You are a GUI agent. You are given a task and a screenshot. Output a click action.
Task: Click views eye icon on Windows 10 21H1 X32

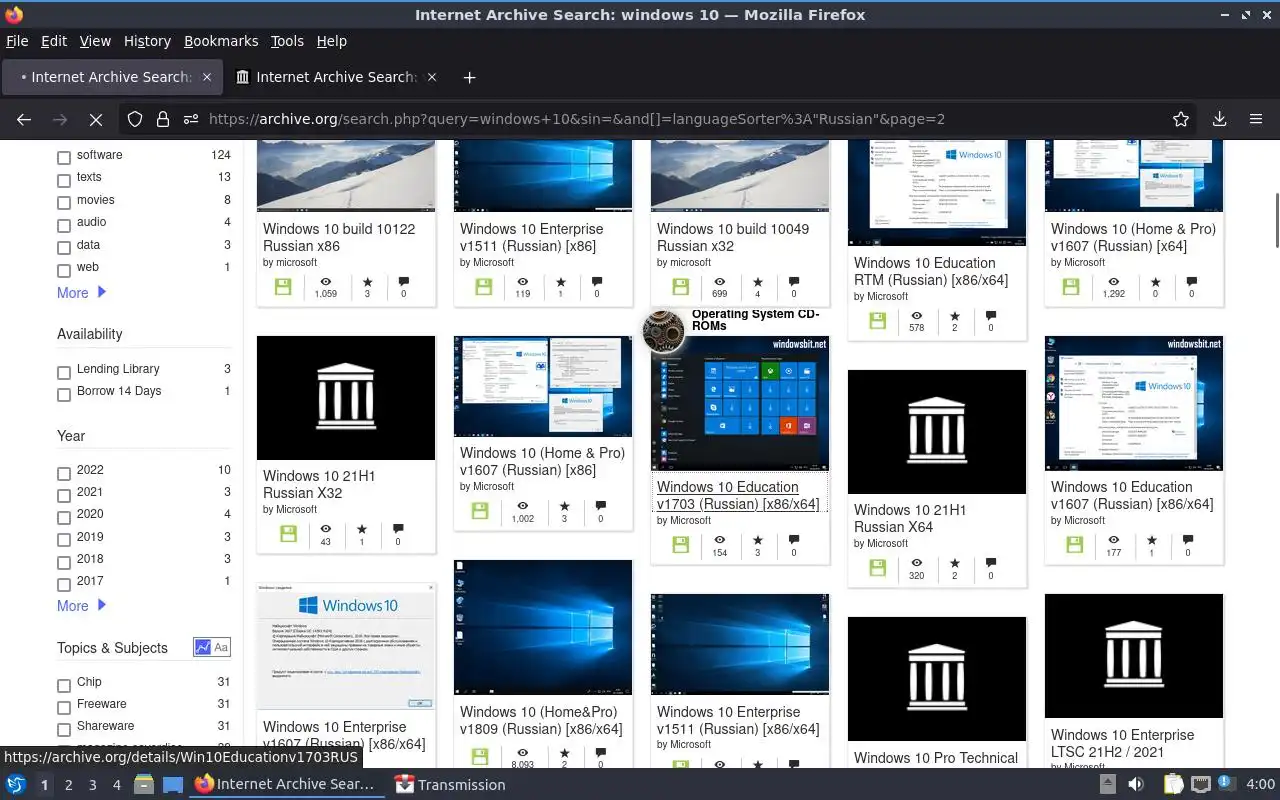coord(325,529)
